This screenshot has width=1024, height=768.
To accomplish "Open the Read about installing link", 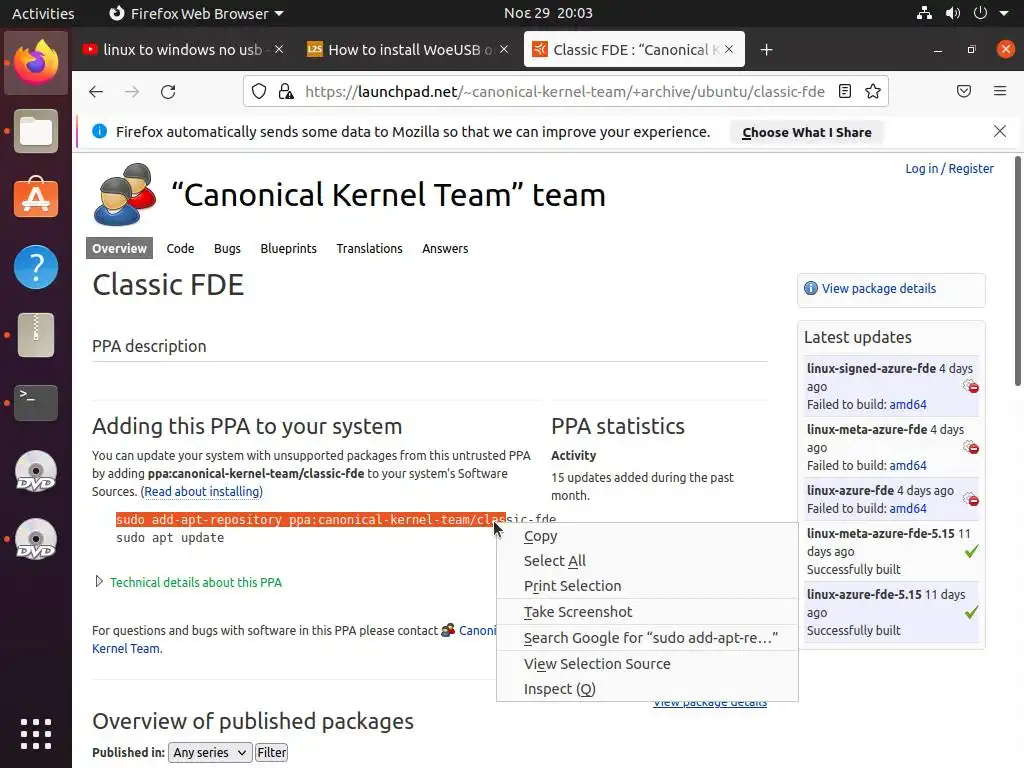I will coord(202,492).
